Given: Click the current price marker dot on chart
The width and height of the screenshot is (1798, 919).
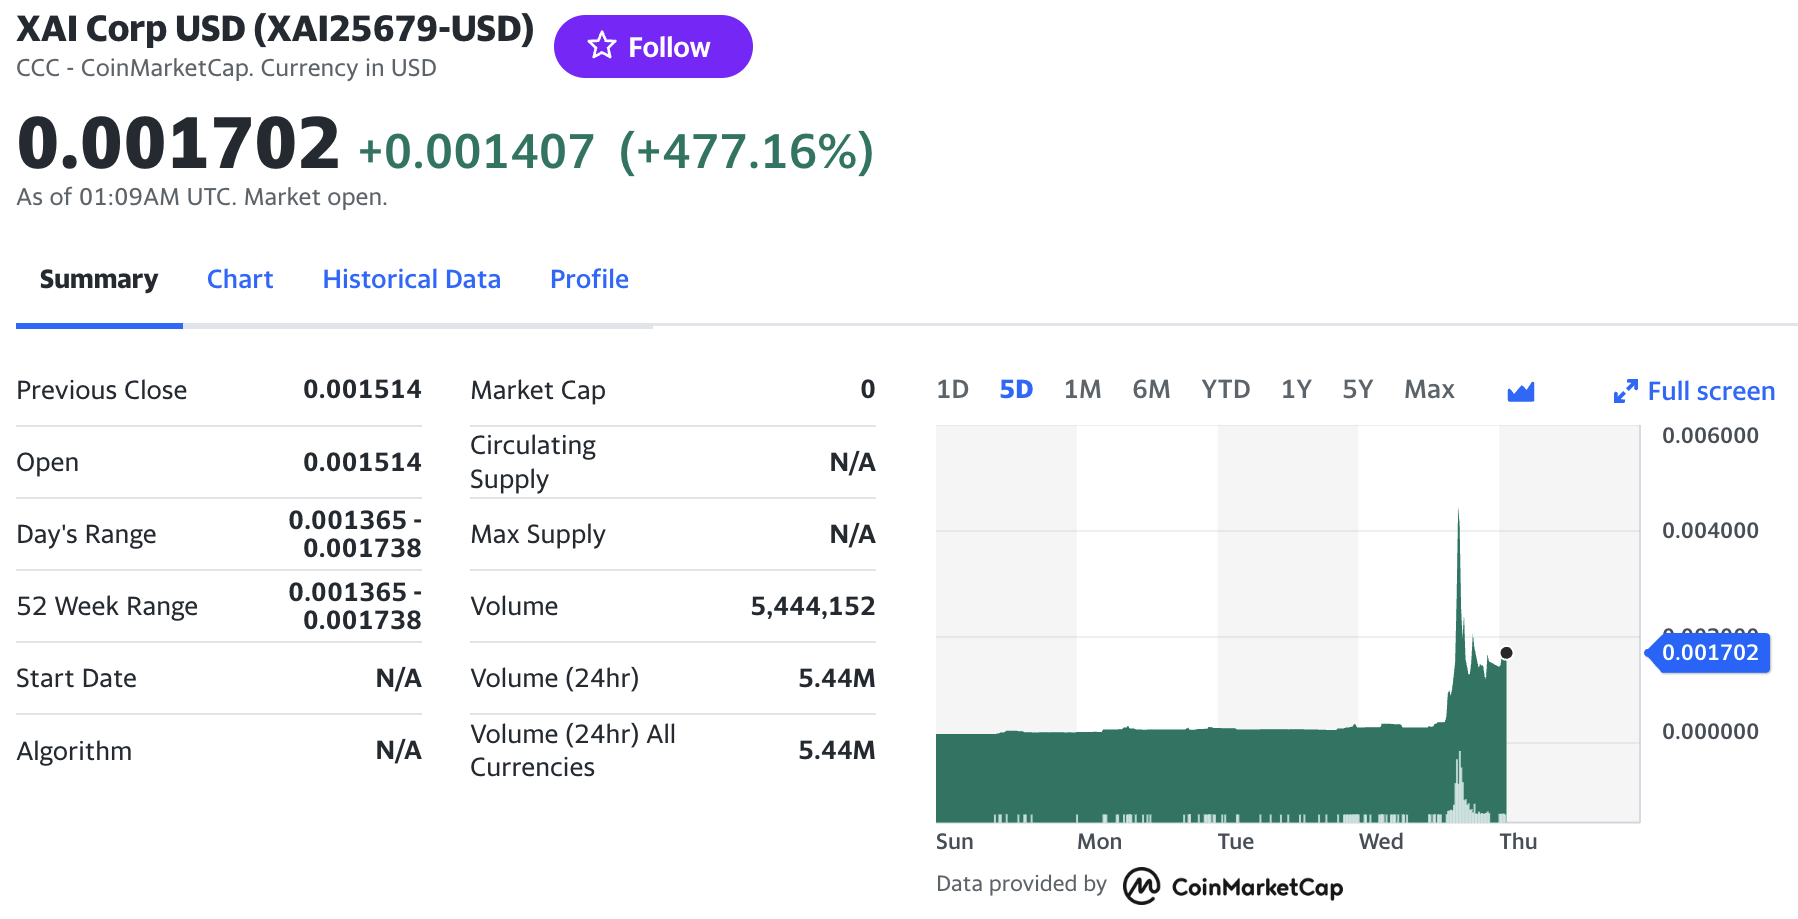Looking at the screenshot, I should coord(1506,653).
